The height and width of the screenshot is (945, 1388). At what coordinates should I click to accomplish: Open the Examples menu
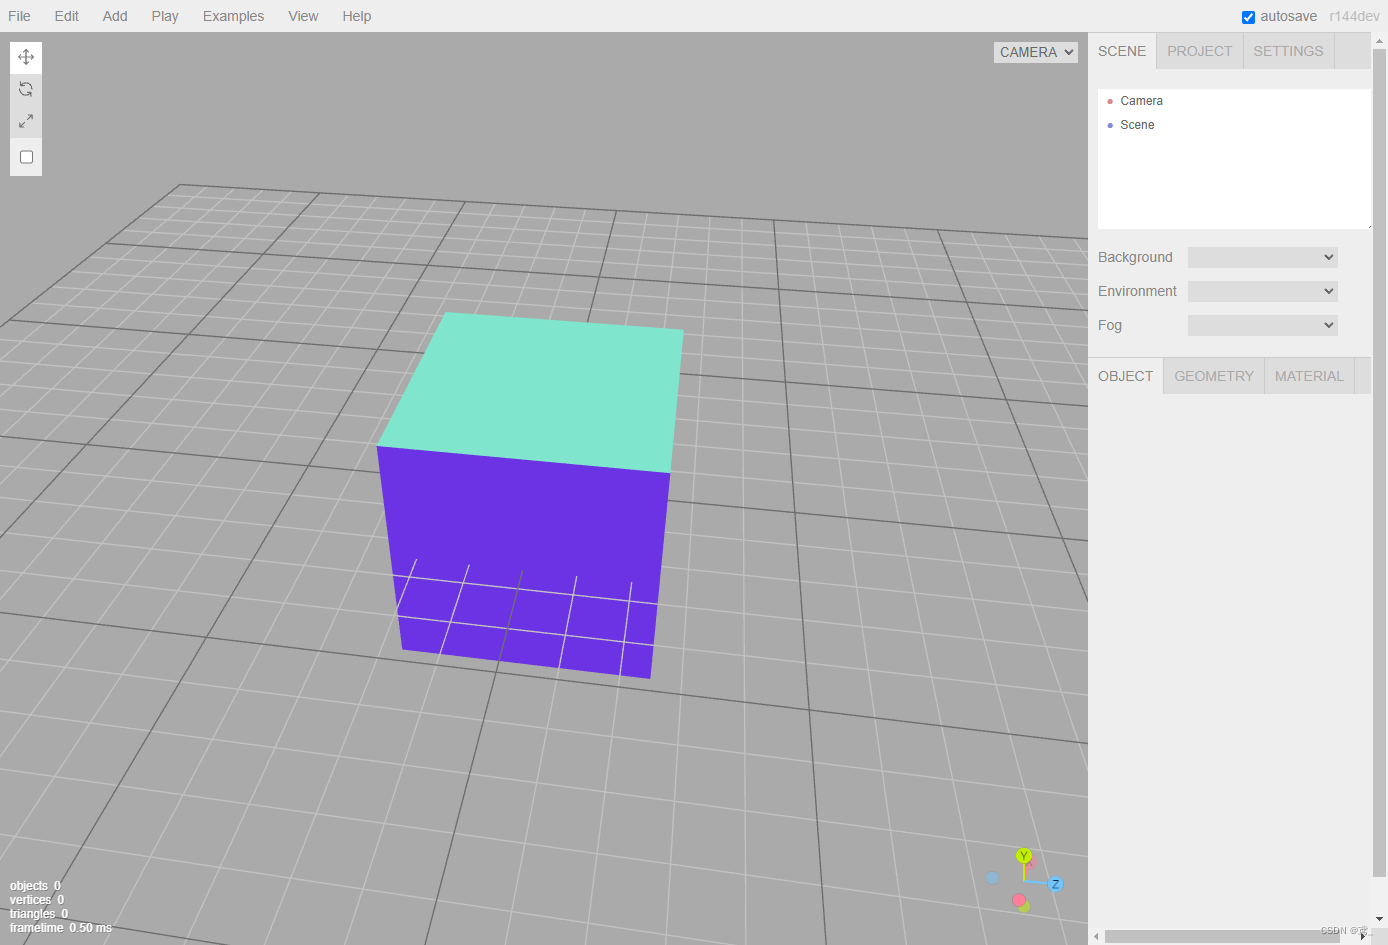click(233, 16)
